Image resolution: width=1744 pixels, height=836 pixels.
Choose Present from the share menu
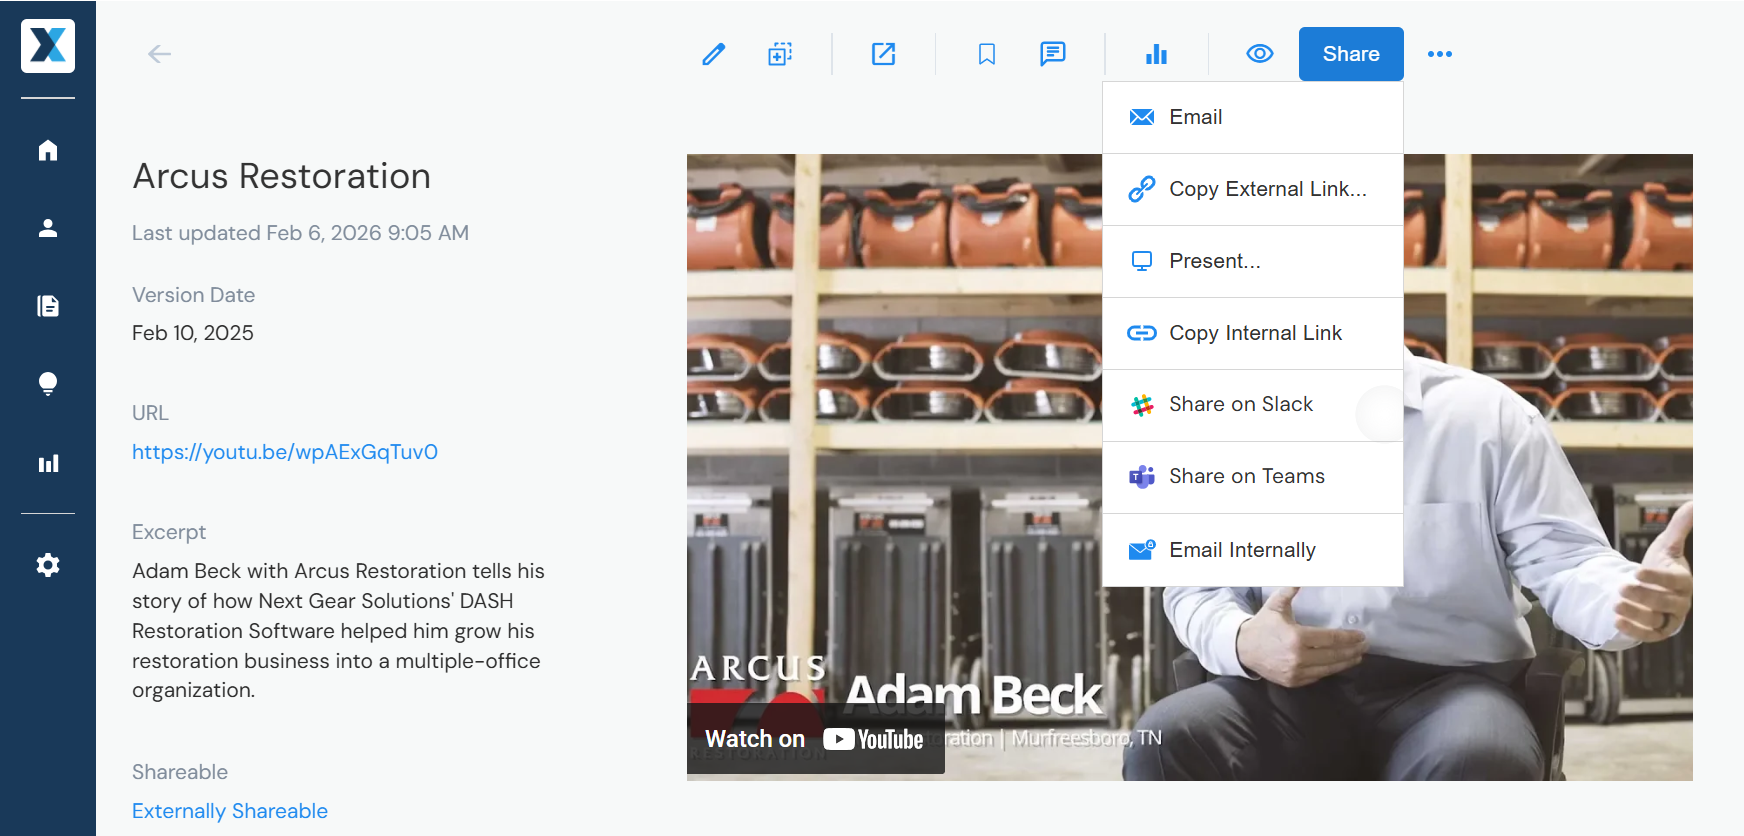tap(1253, 261)
